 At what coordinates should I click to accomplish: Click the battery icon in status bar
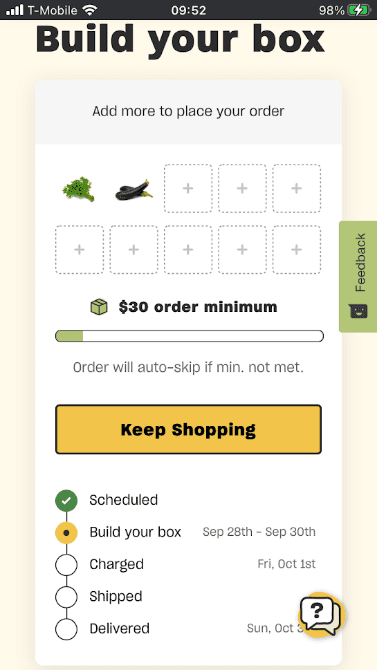[359, 10]
